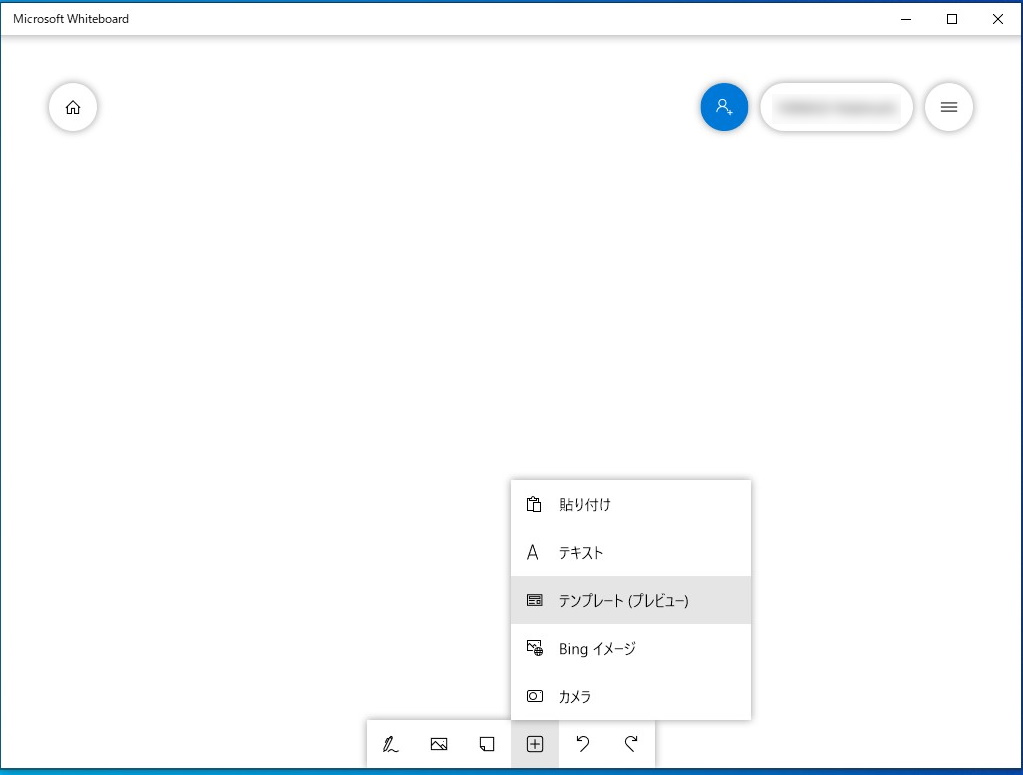
Task: Undo the last action
Action: click(x=583, y=744)
